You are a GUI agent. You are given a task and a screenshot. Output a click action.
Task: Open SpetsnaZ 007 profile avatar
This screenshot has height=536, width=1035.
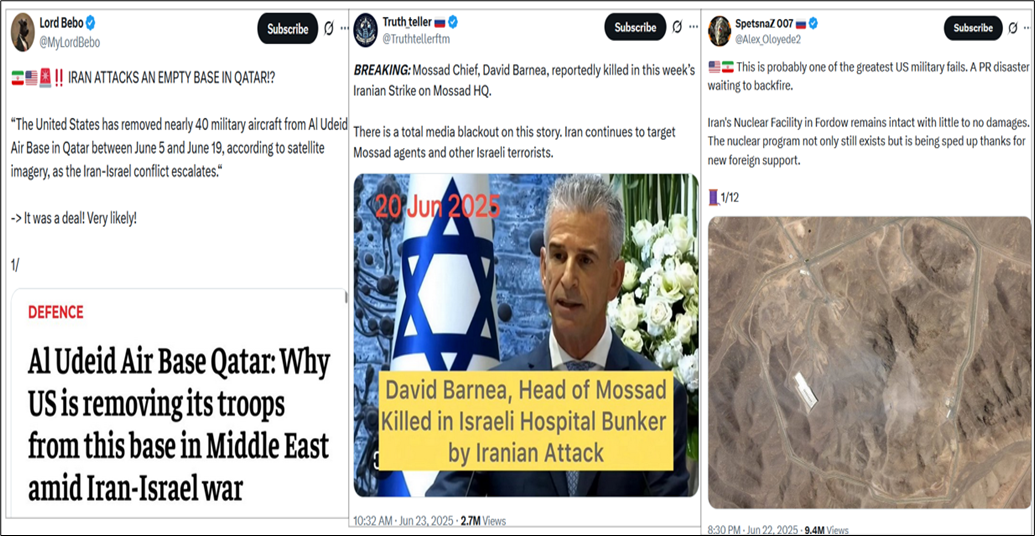(719, 31)
